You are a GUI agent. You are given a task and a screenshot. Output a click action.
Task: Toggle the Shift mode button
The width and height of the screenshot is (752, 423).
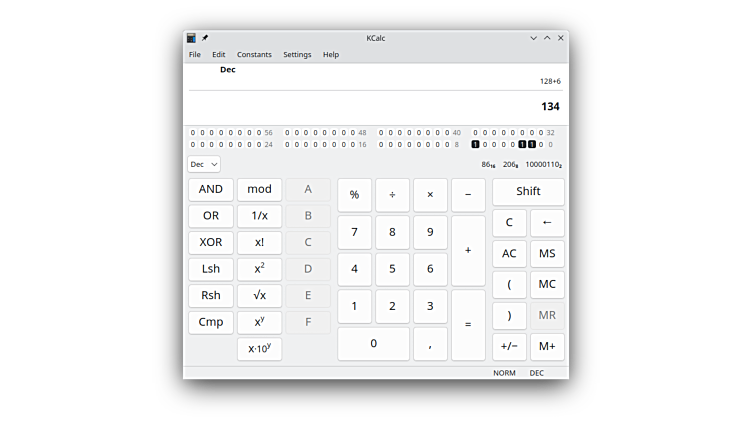click(528, 192)
